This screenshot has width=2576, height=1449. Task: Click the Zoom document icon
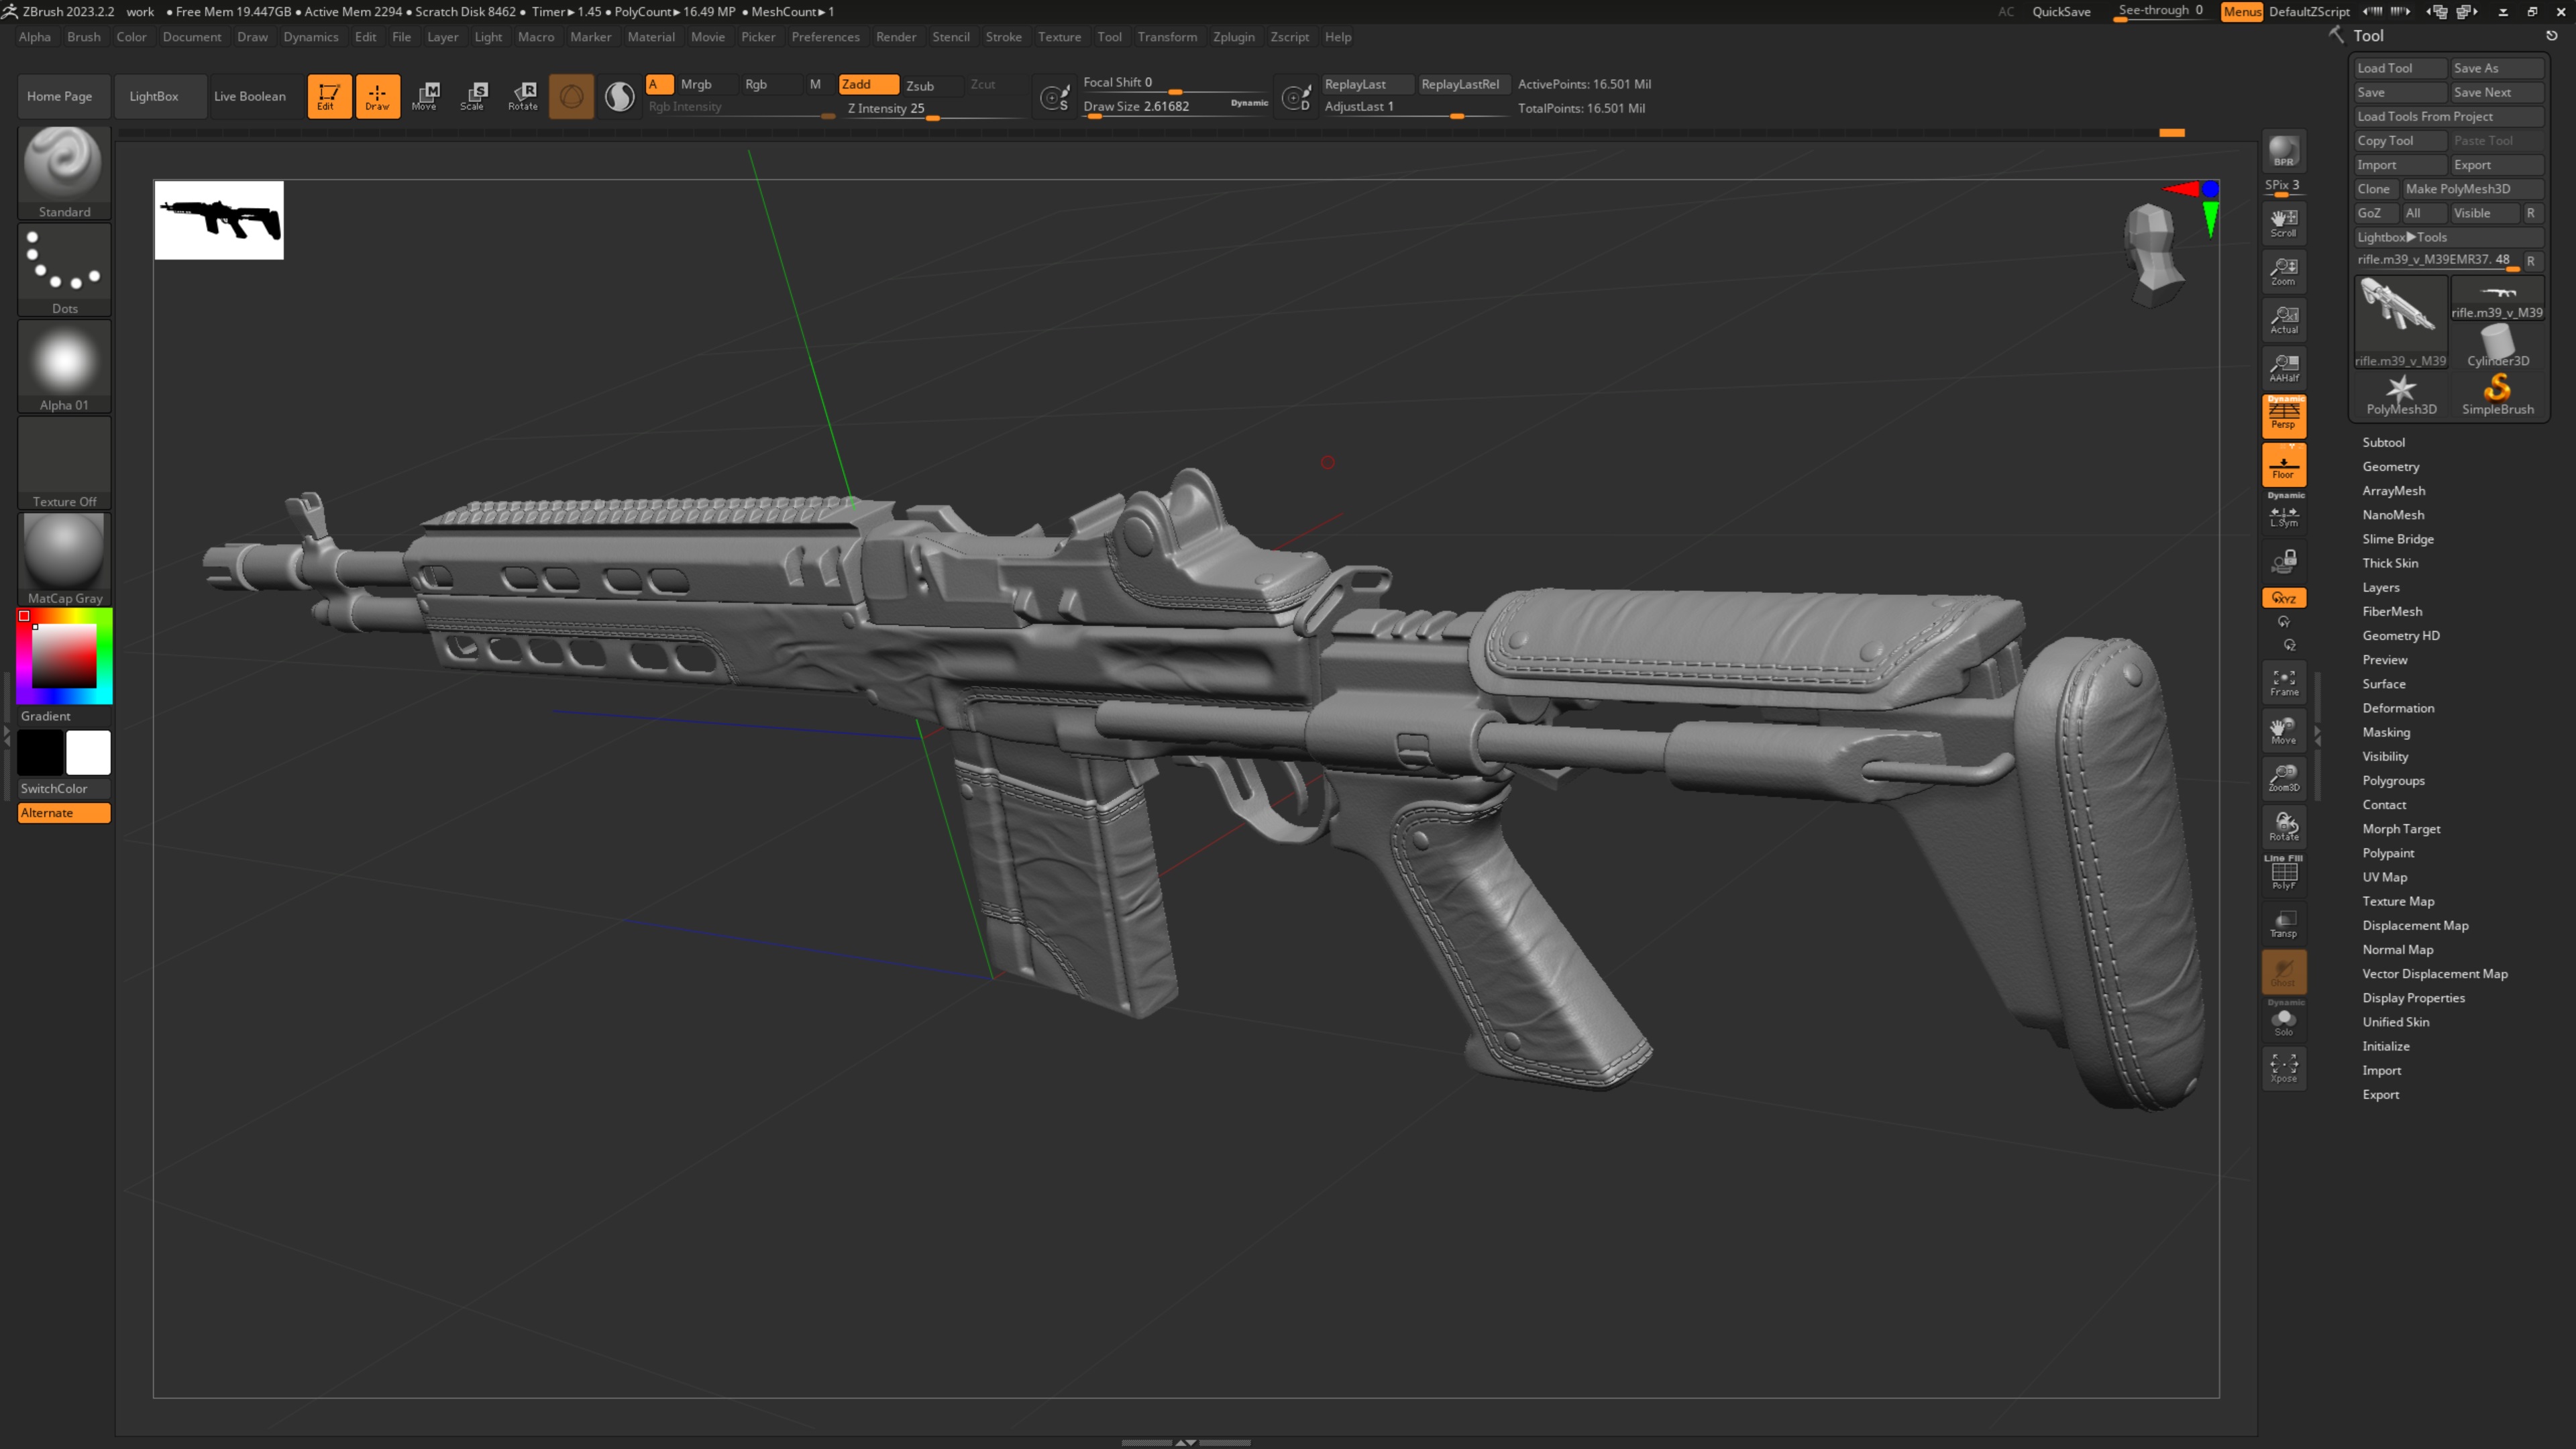click(2284, 271)
